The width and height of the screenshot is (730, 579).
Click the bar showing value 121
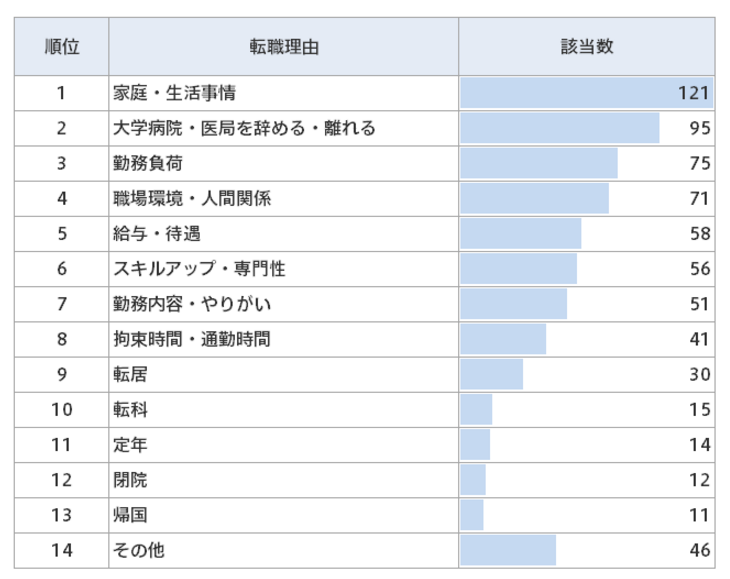(x=585, y=94)
